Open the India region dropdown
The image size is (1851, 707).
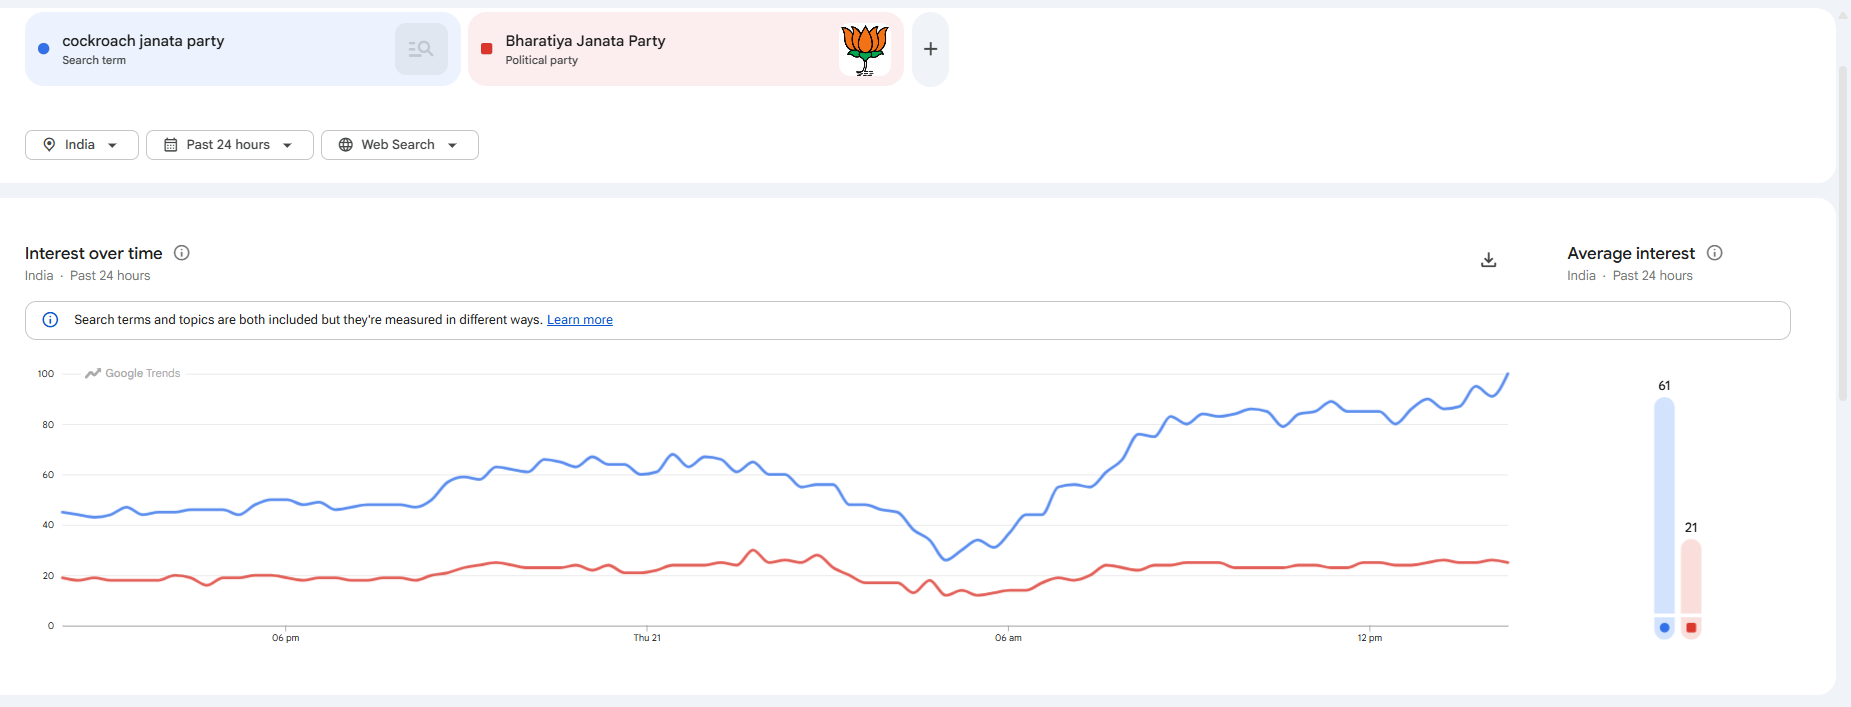pos(82,145)
